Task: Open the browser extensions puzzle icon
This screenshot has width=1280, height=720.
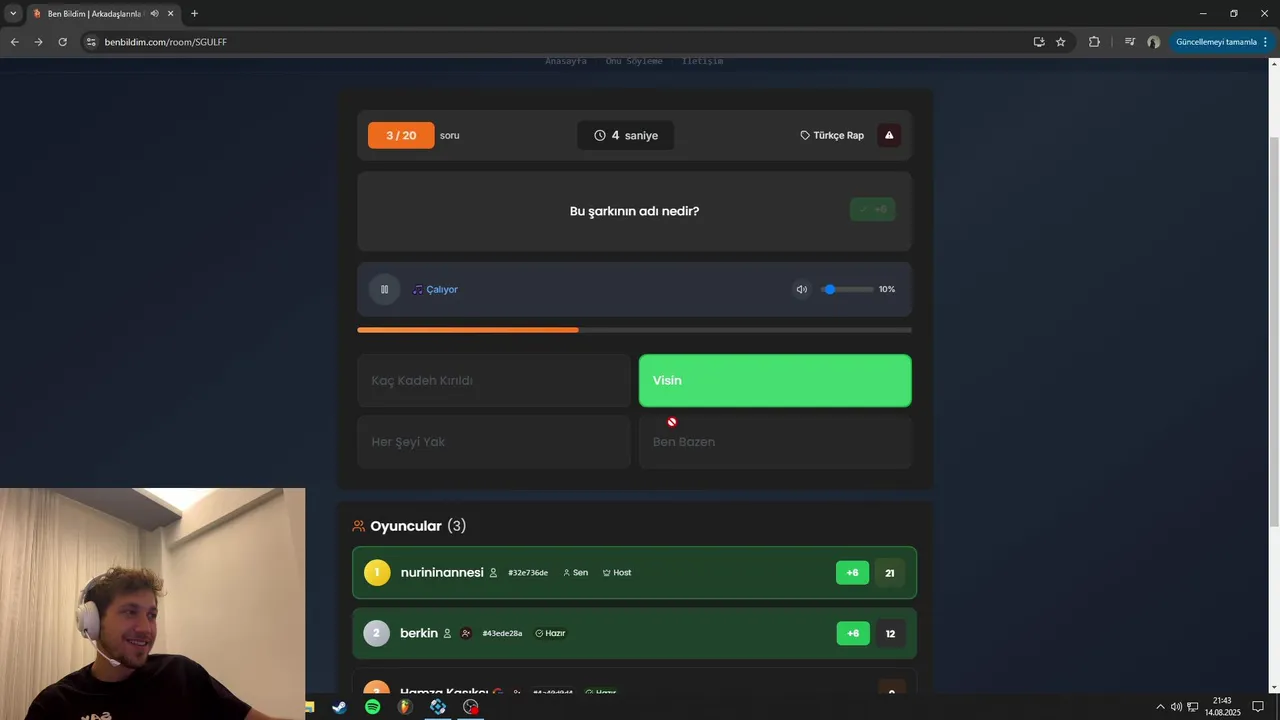Action: (x=1094, y=42)
